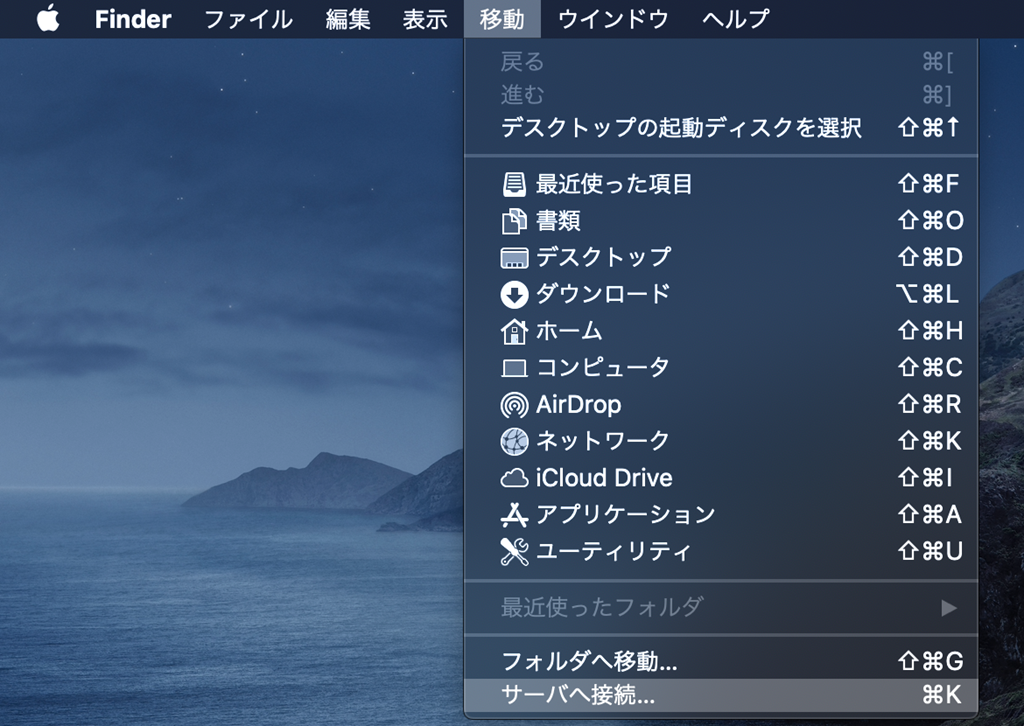Click the ホーム house icon
This screenshot has height=726, width=1024.
[514, 331]
